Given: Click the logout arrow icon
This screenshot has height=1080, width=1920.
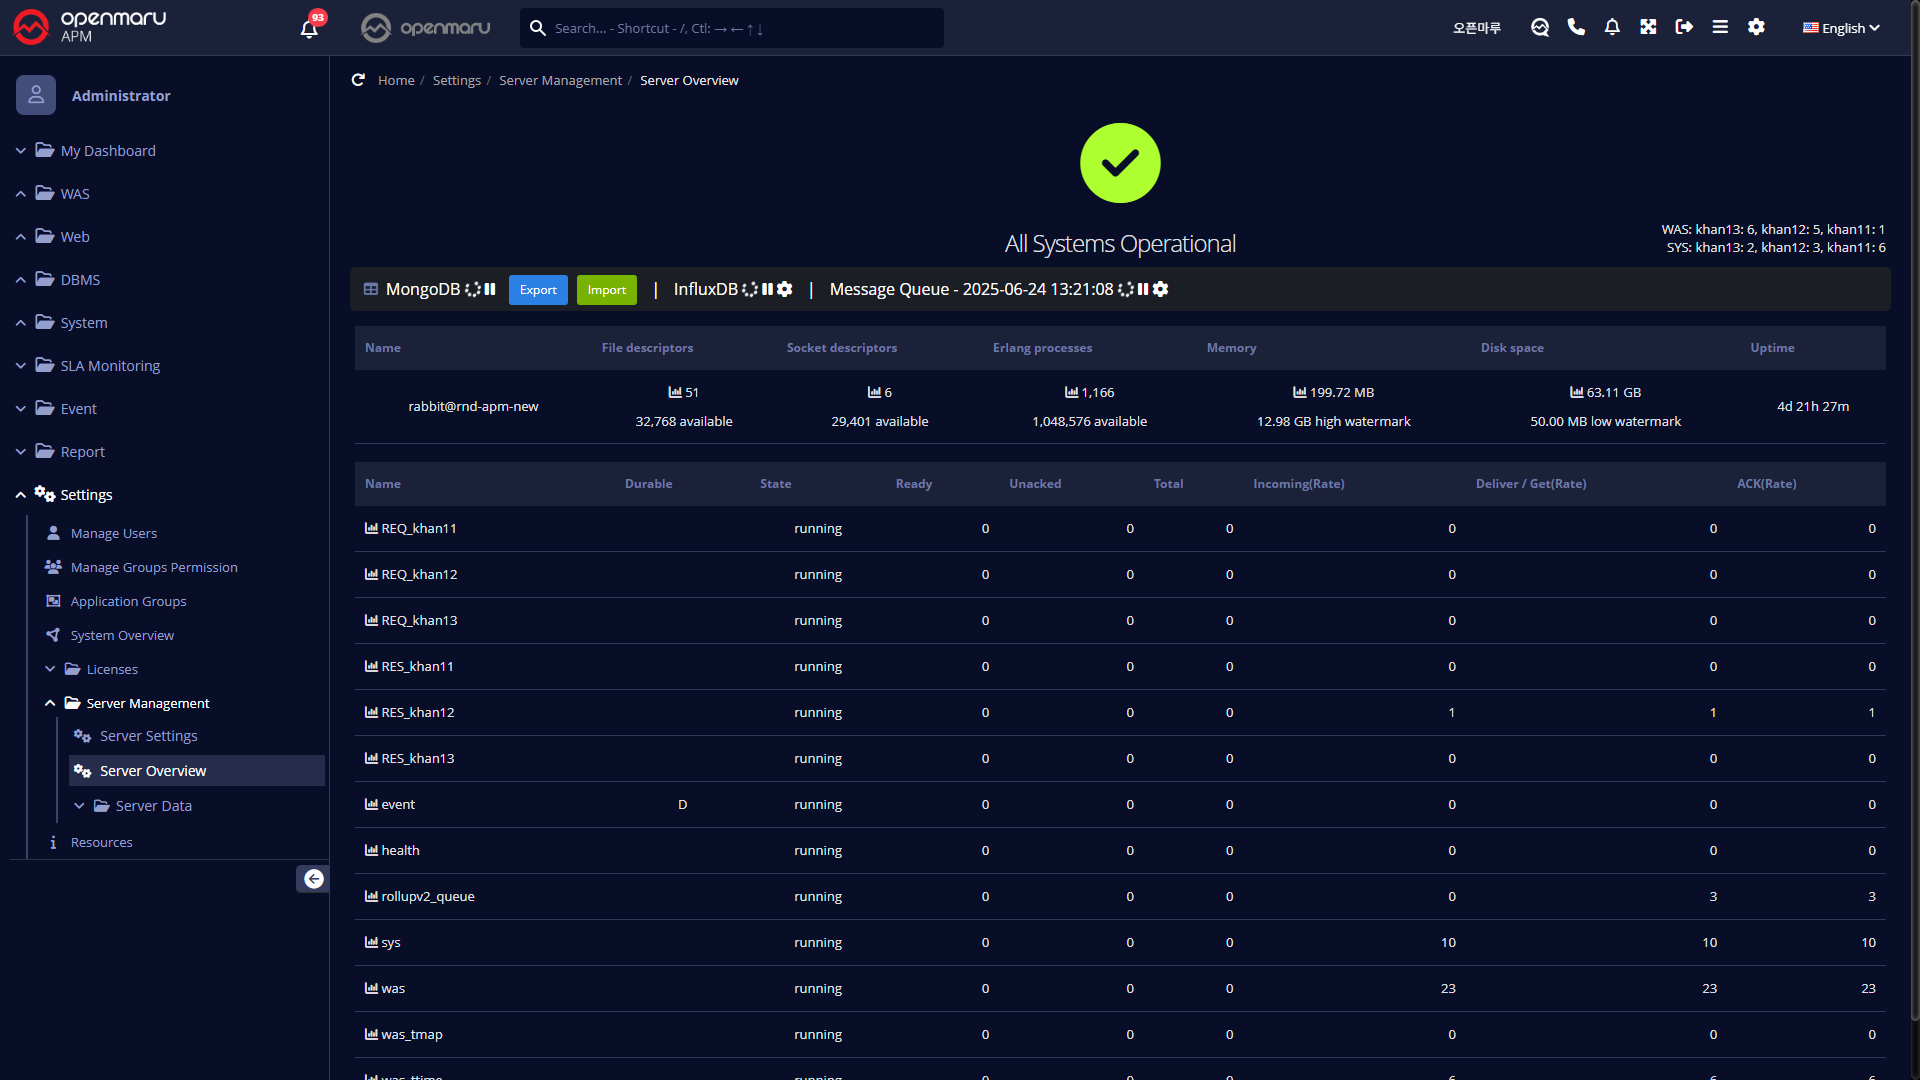Looking at the screenshot, I should point(1684,27).
